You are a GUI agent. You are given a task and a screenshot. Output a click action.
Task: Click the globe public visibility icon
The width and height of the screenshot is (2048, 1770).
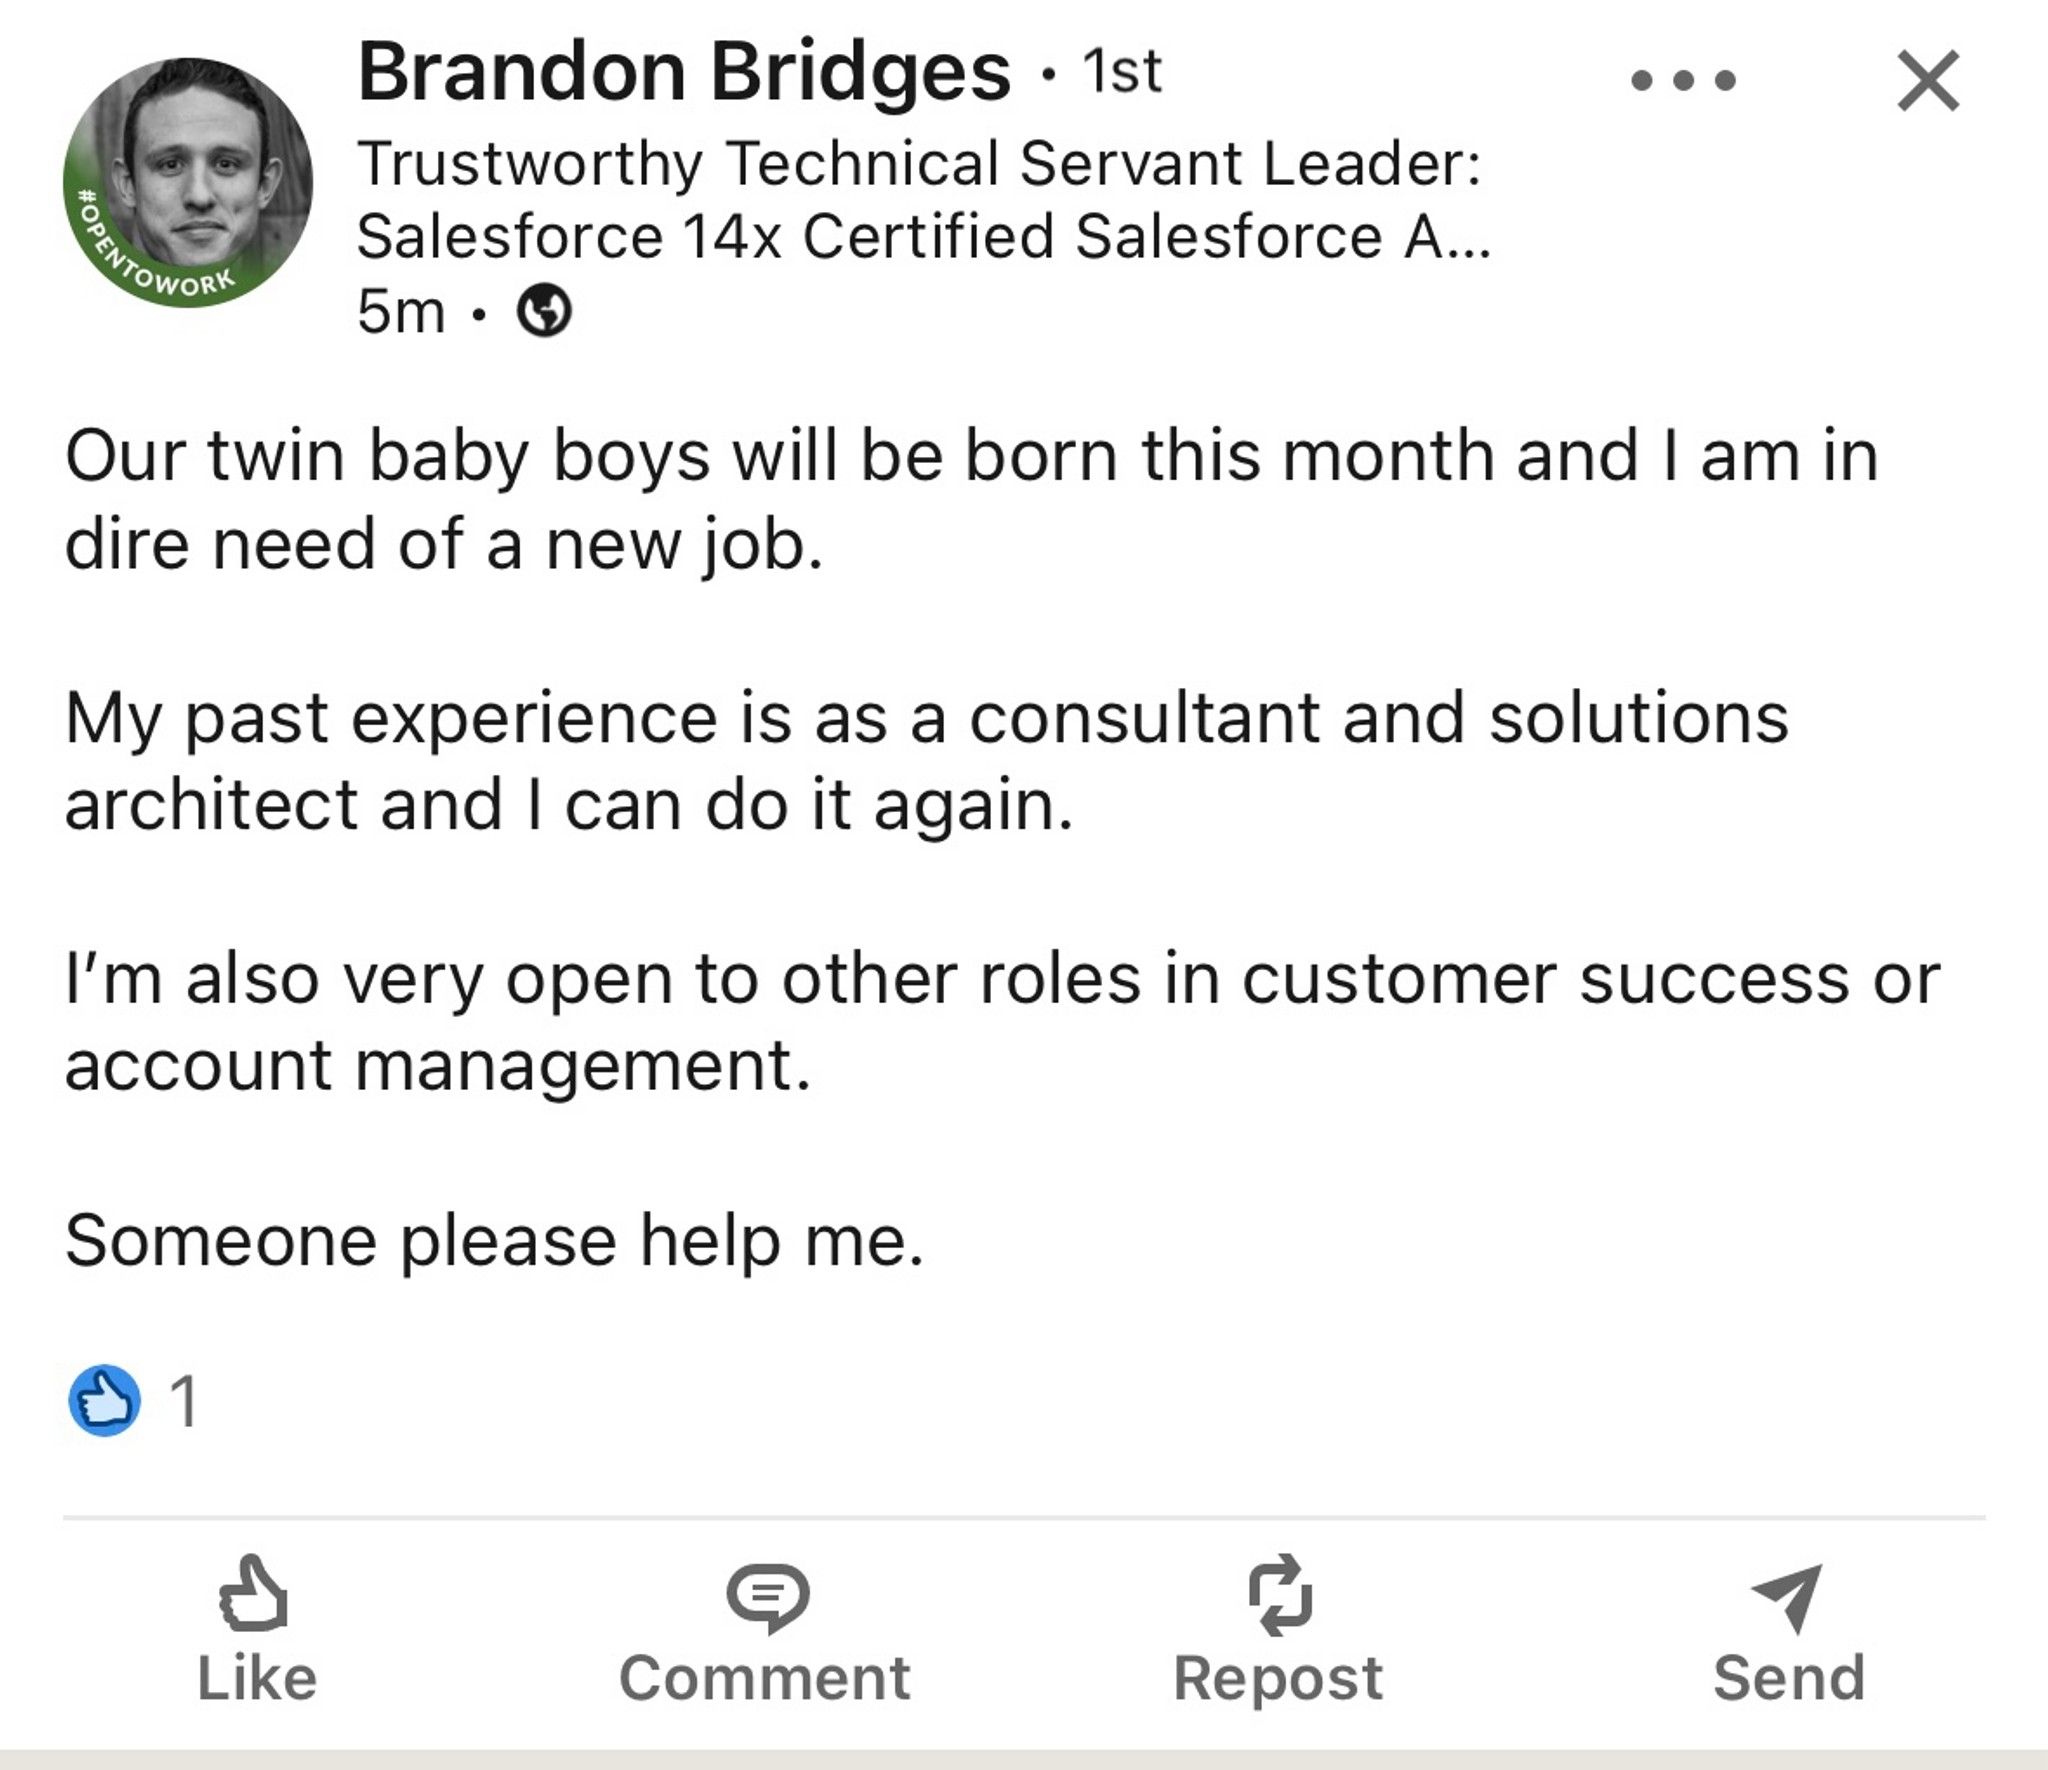coord(544,311)
